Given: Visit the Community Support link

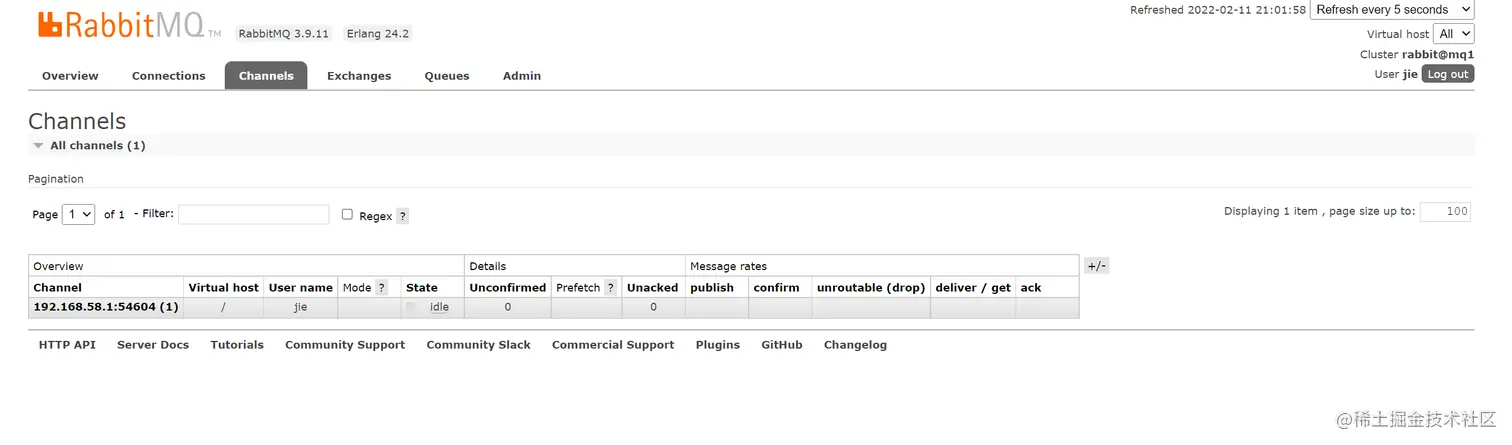Looking at the screenshot, I should click(345, 345).
